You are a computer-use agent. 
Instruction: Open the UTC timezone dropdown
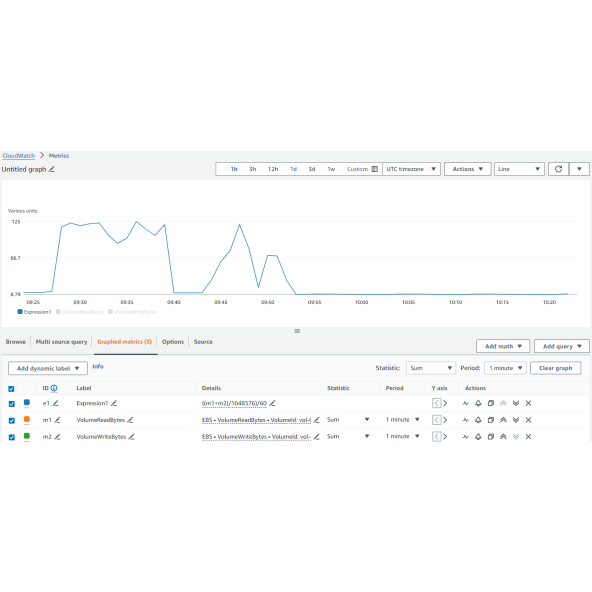coord(411,169)
